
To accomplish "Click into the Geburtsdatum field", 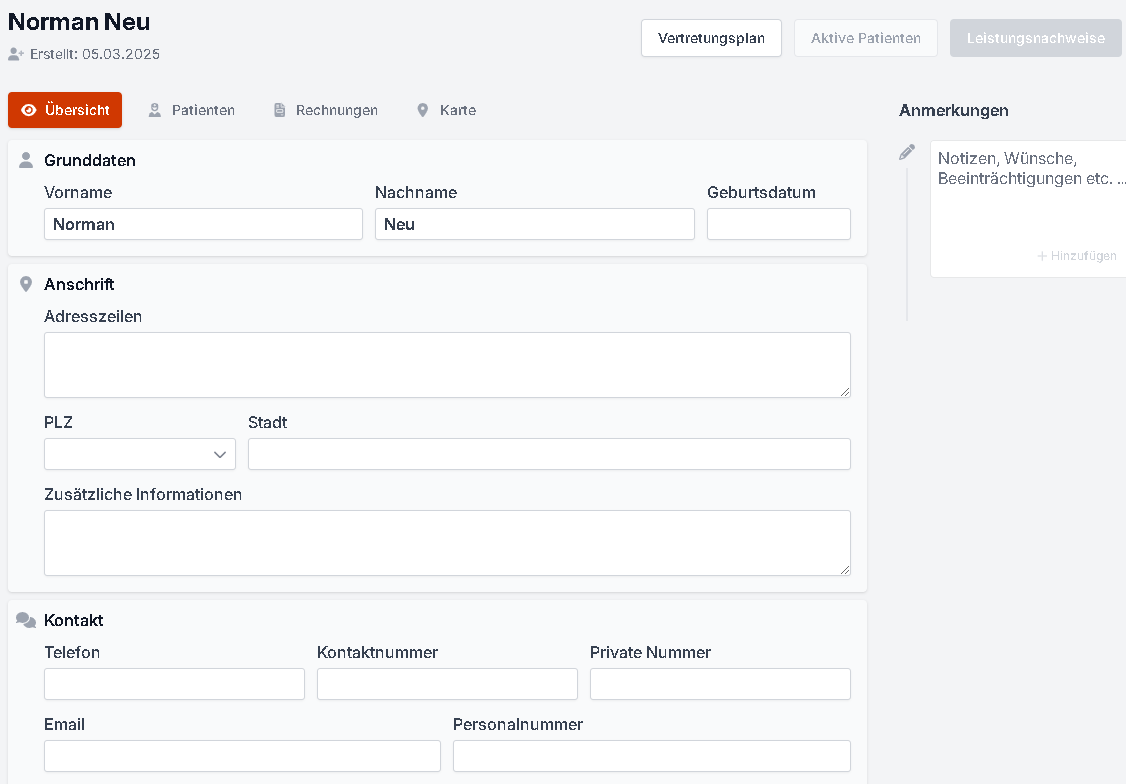I will click(778, 224).
